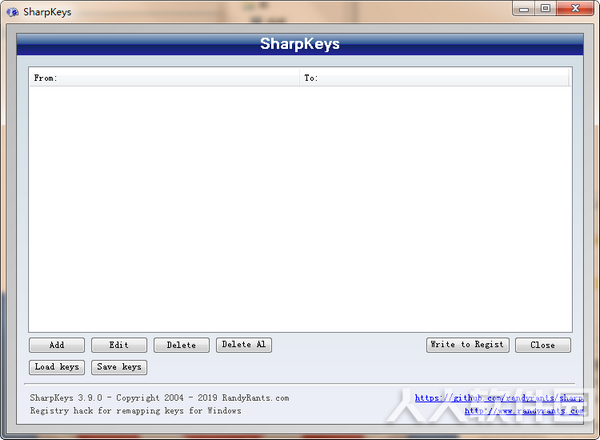Remove all mappings with Delete All
Image resolution: width=600 pixels, height=440 pixels.
click(244, 345)
